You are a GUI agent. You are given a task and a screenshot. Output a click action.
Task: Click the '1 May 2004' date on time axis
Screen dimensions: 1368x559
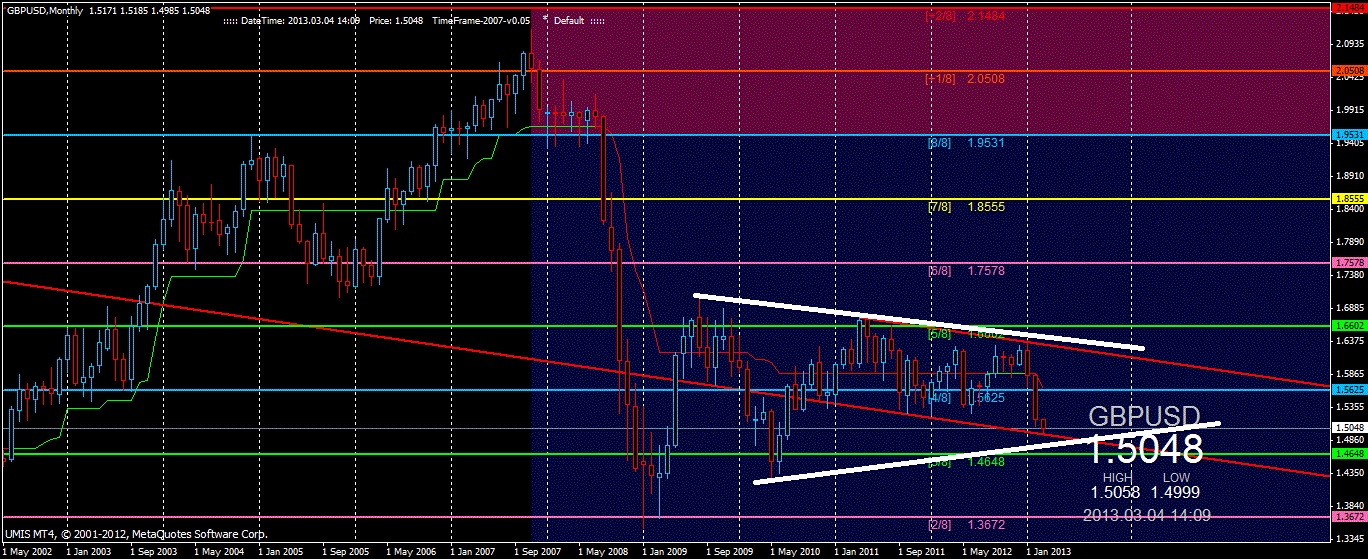[x=219, y=551]
